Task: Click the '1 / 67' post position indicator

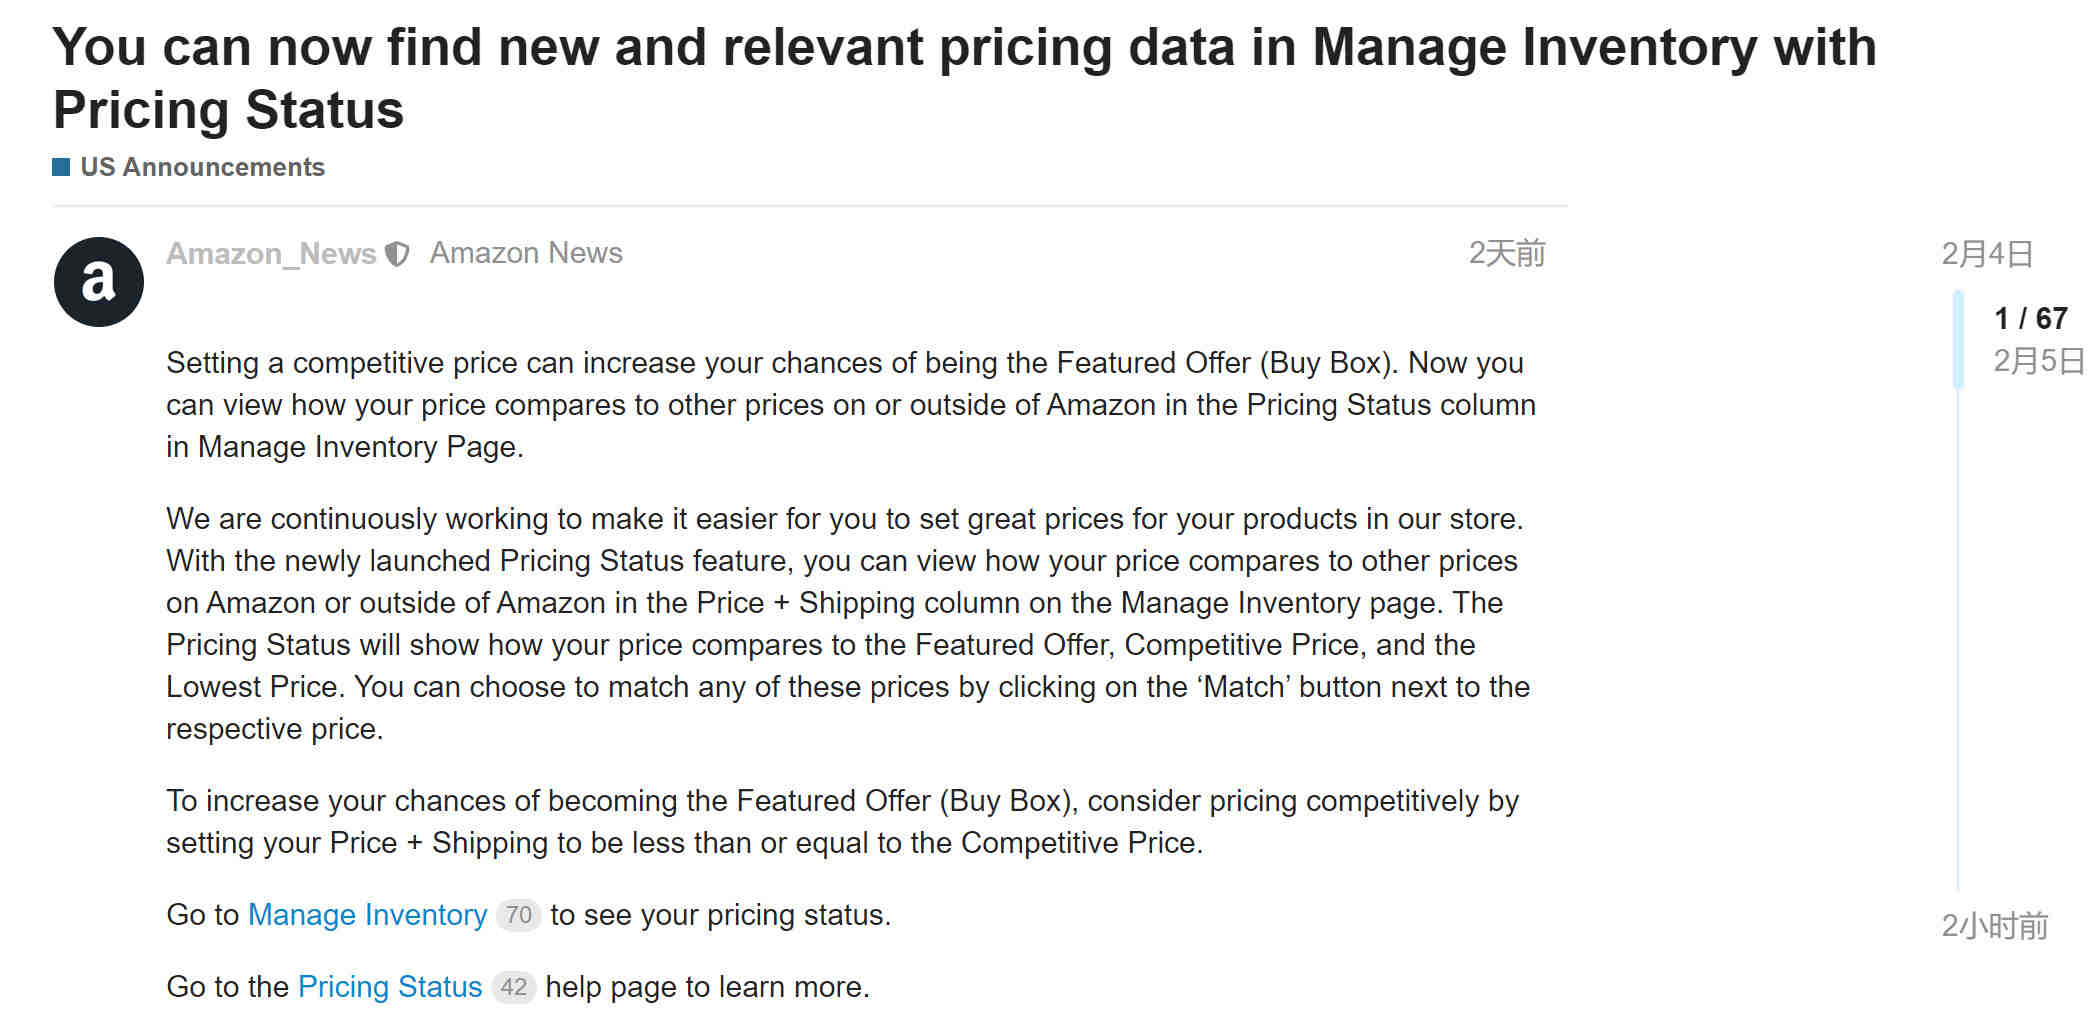Action: 2030,318
